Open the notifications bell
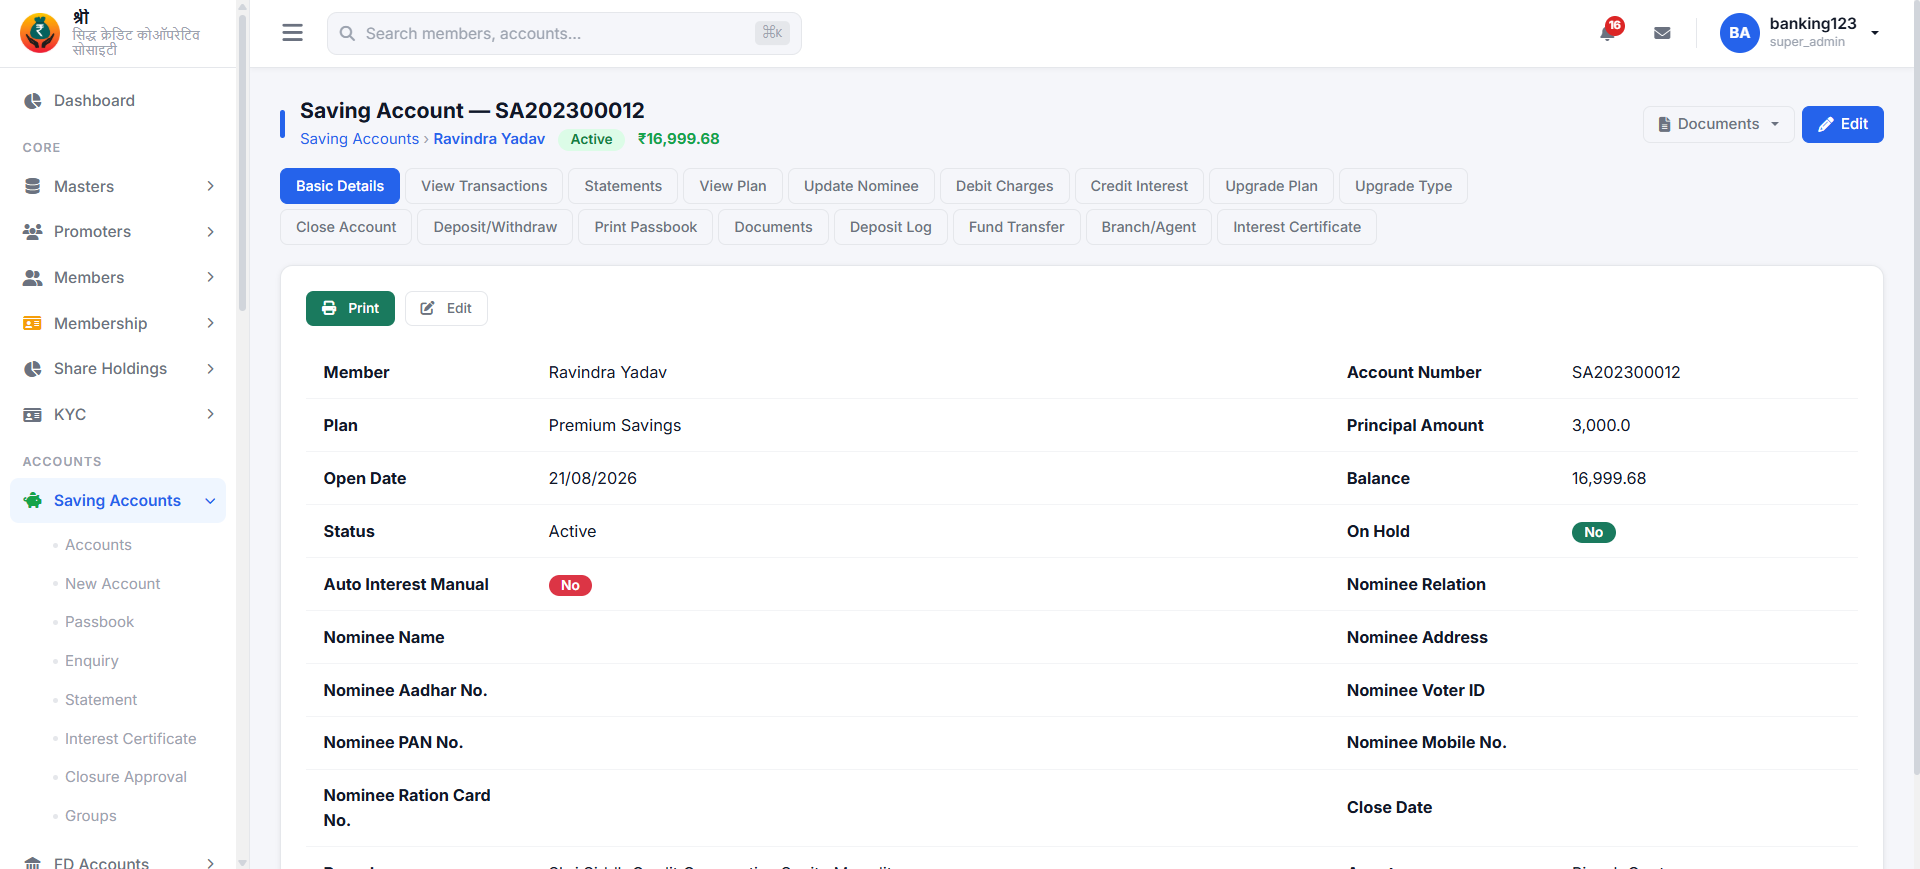1920x869 pixels. [1608, 32]
